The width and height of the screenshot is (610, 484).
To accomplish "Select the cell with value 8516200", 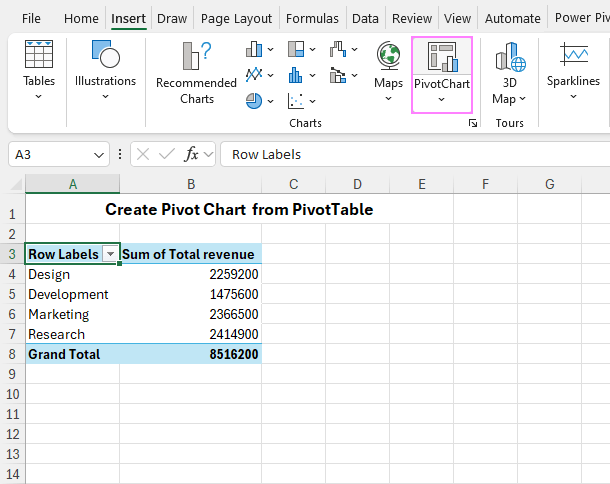I will point(191,354).
